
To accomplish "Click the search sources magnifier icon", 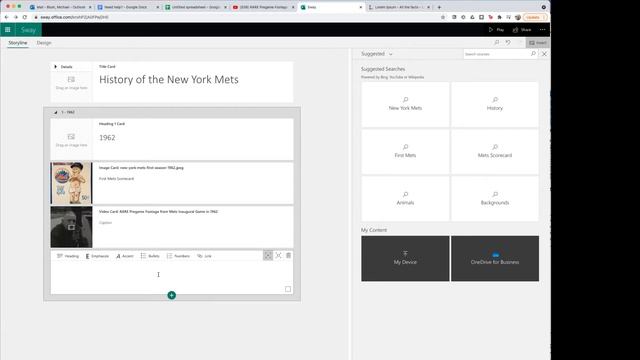I will pos(533,54).
